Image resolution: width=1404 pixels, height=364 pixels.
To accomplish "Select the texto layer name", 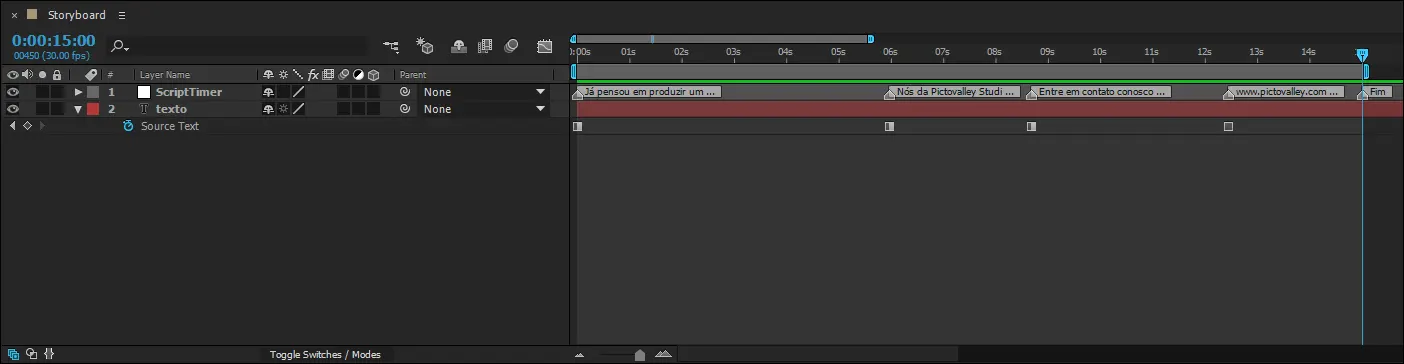I will coord(171,109).
